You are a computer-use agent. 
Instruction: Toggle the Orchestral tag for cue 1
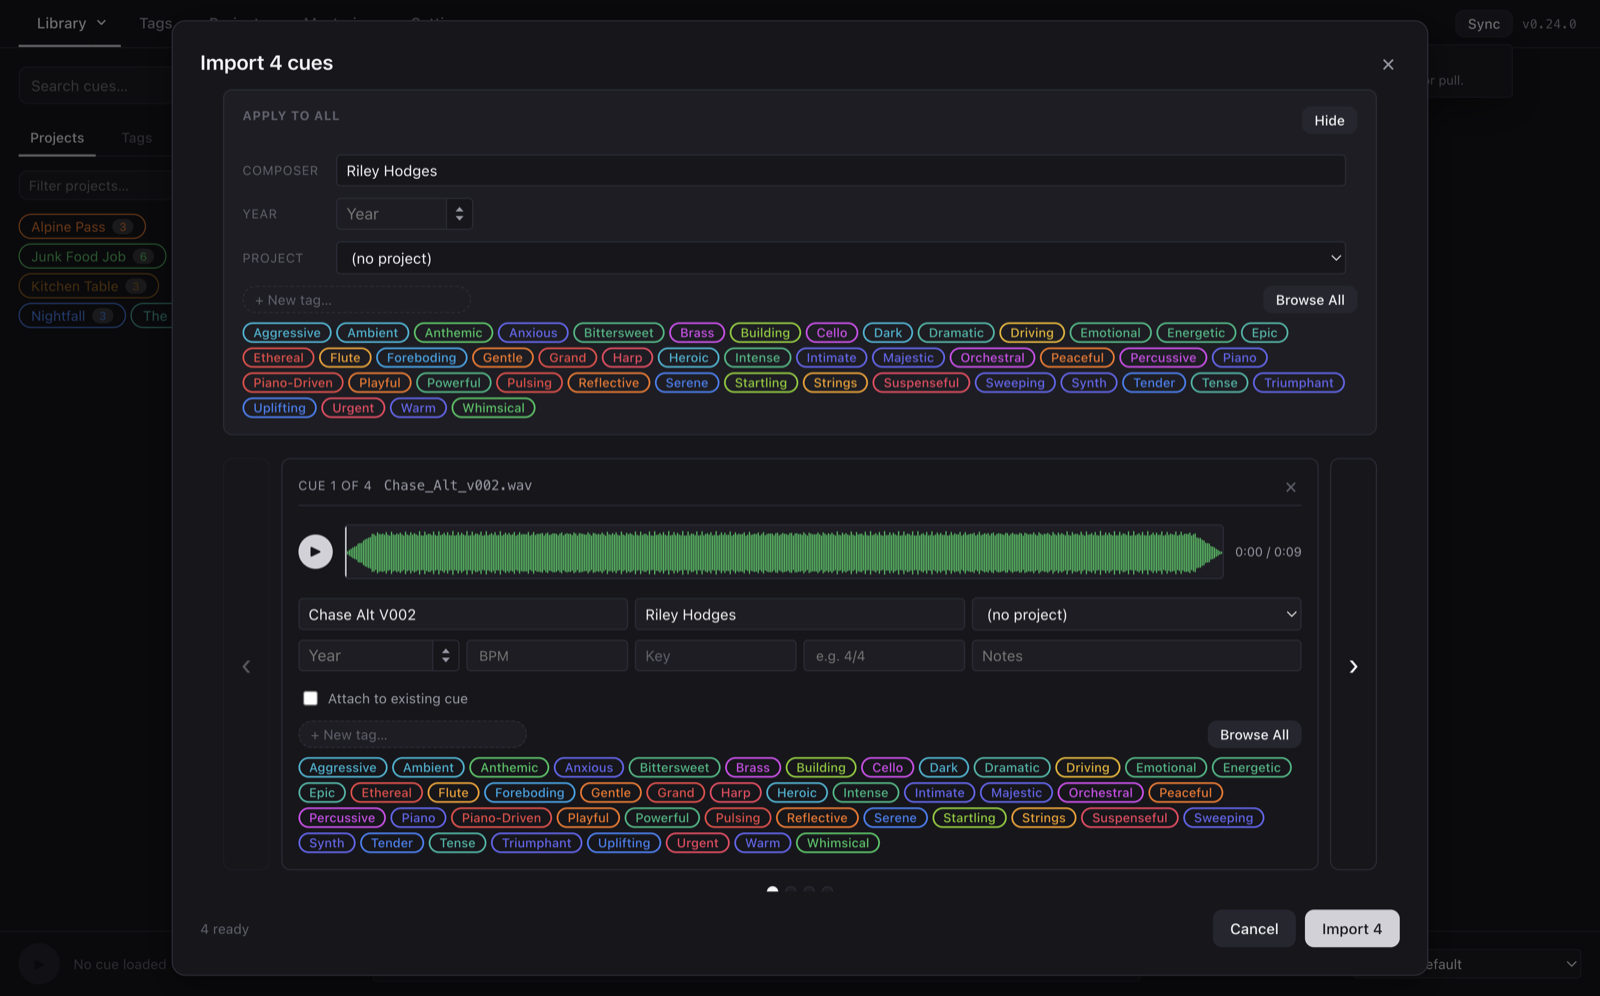click(x=1100, y=793)
